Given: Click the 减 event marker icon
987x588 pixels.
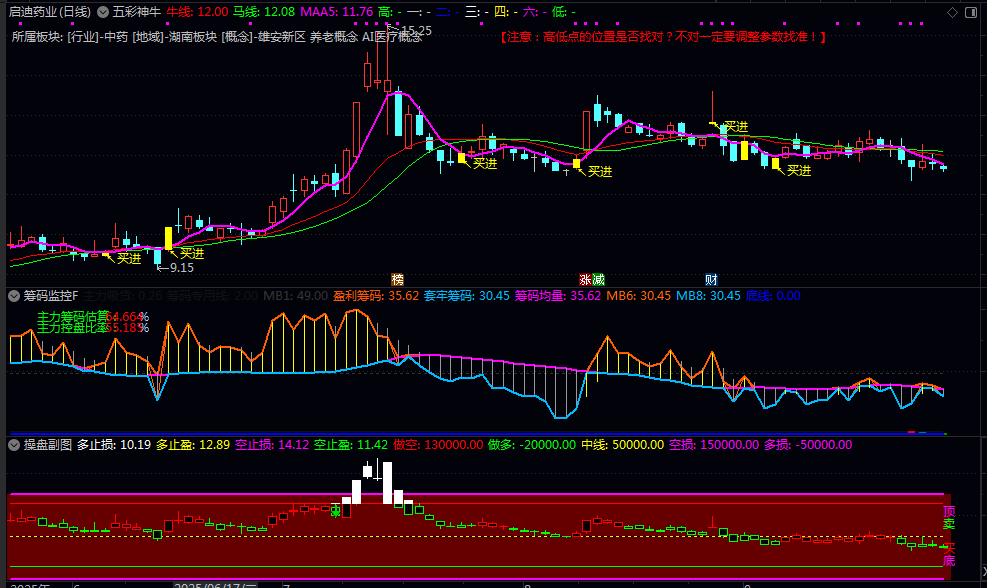Looking at the screenshot, I should click(x=597, y=279).
